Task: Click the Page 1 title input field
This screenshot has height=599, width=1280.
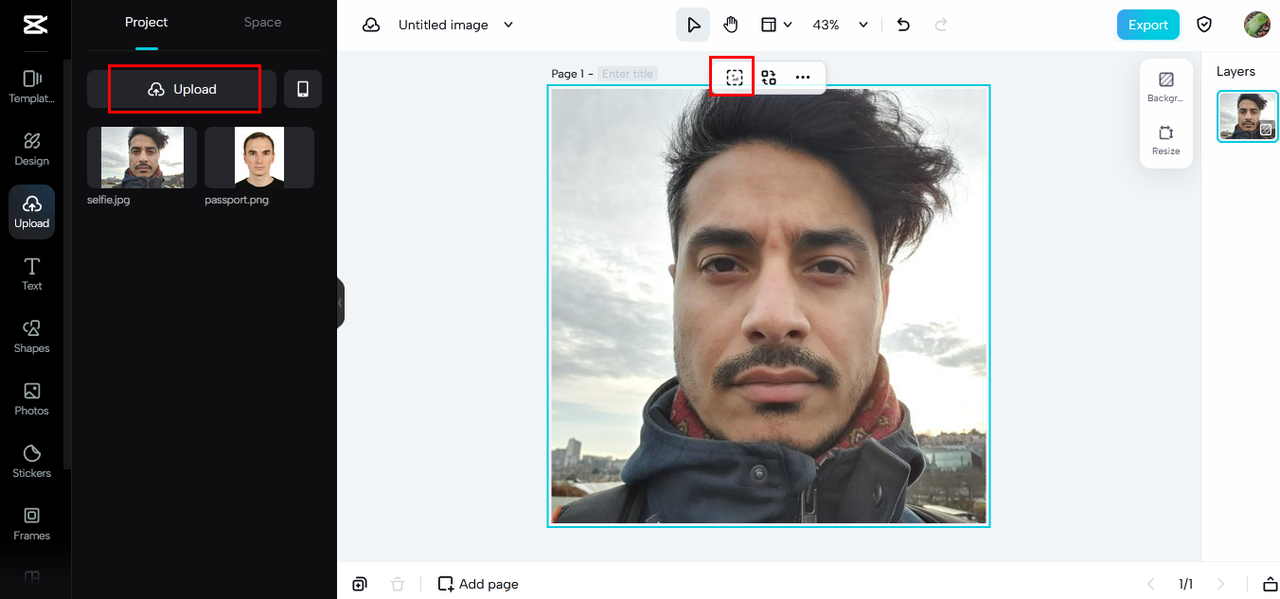Action: click(x=628, y=74)
